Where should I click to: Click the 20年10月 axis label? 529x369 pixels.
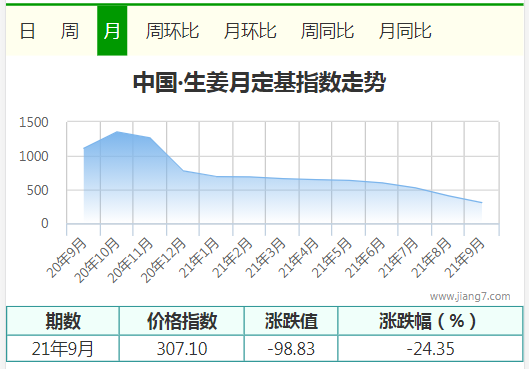point(98,260)
